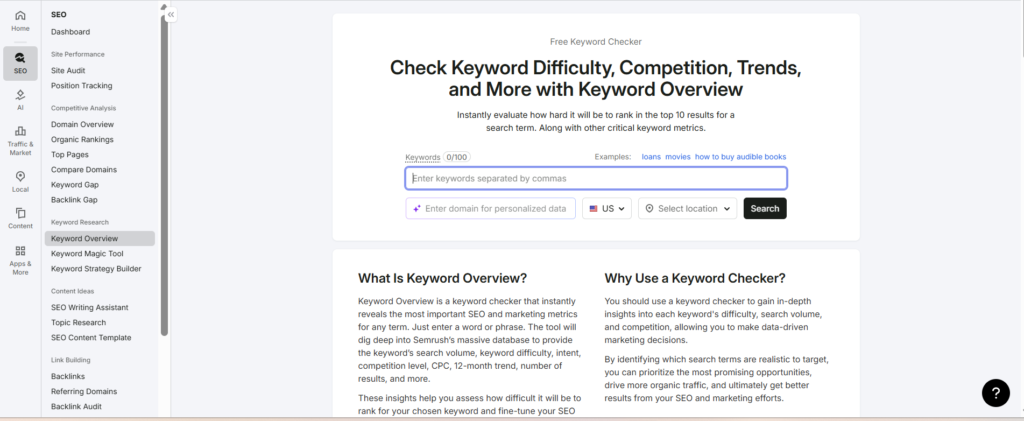Click the 'Free Keyword Checker' caption

[596, 42]
